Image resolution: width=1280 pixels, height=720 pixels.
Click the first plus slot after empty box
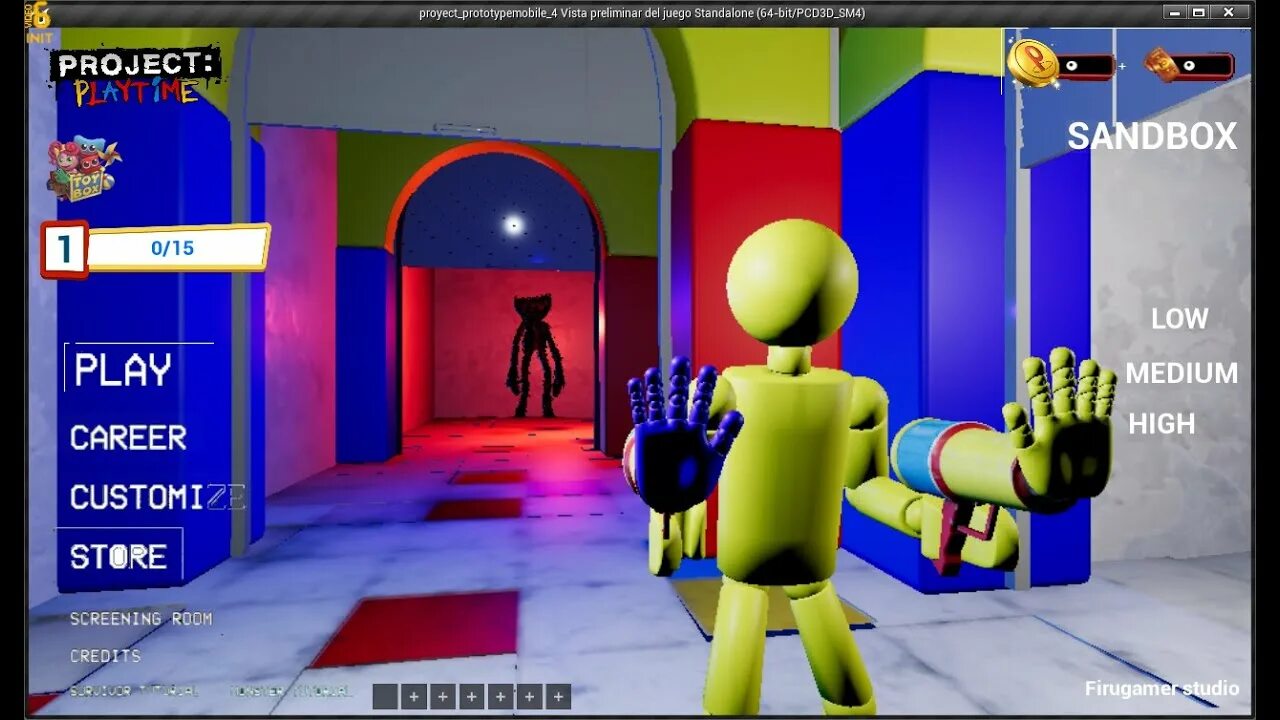click(x=414, y=697)
